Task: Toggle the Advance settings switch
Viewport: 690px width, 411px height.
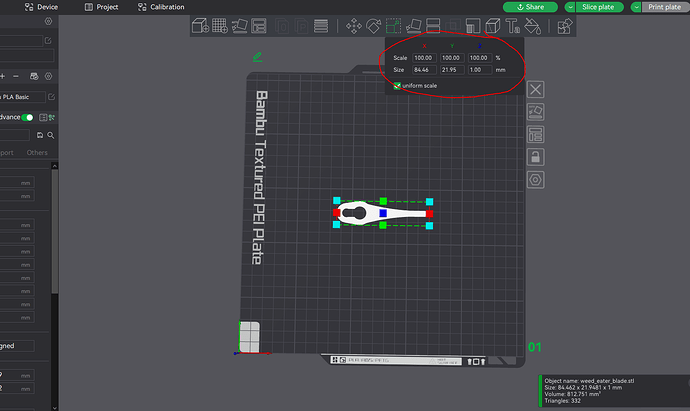Action: coord(27,117)
